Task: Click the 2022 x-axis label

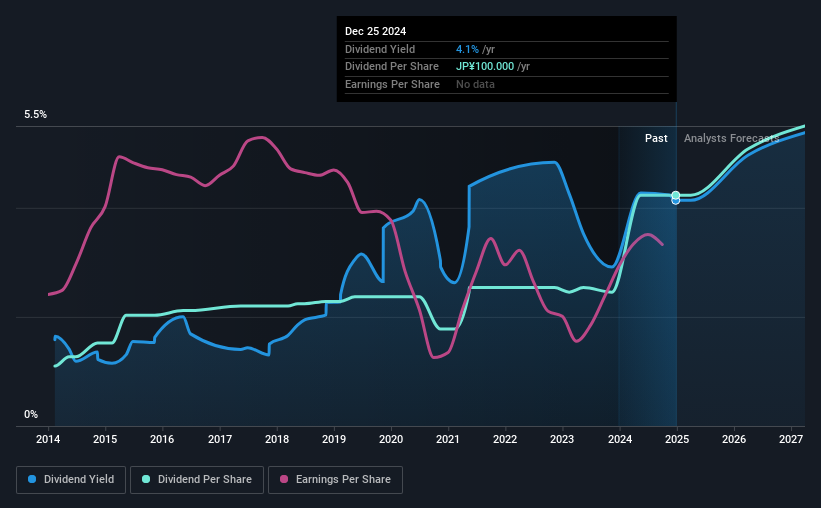Action: 505,439
